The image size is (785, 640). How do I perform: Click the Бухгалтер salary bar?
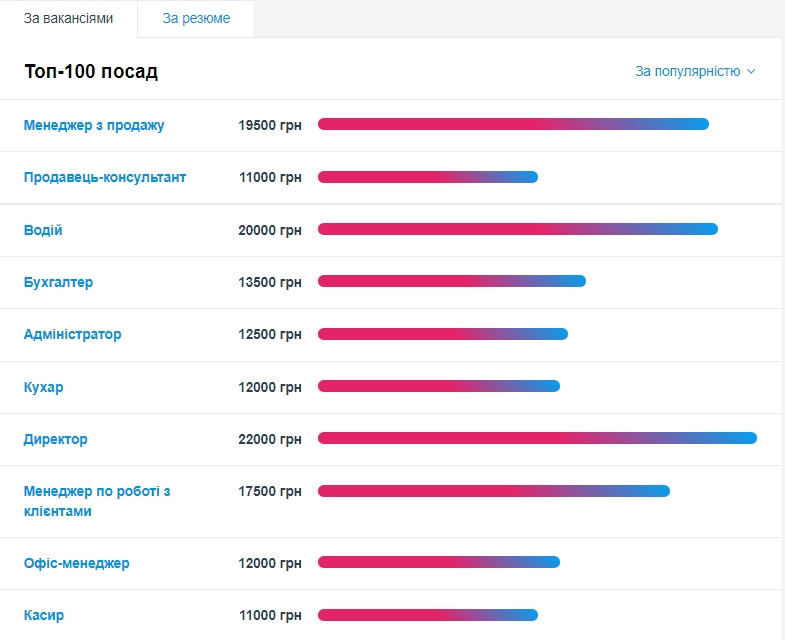click(451, 281)
